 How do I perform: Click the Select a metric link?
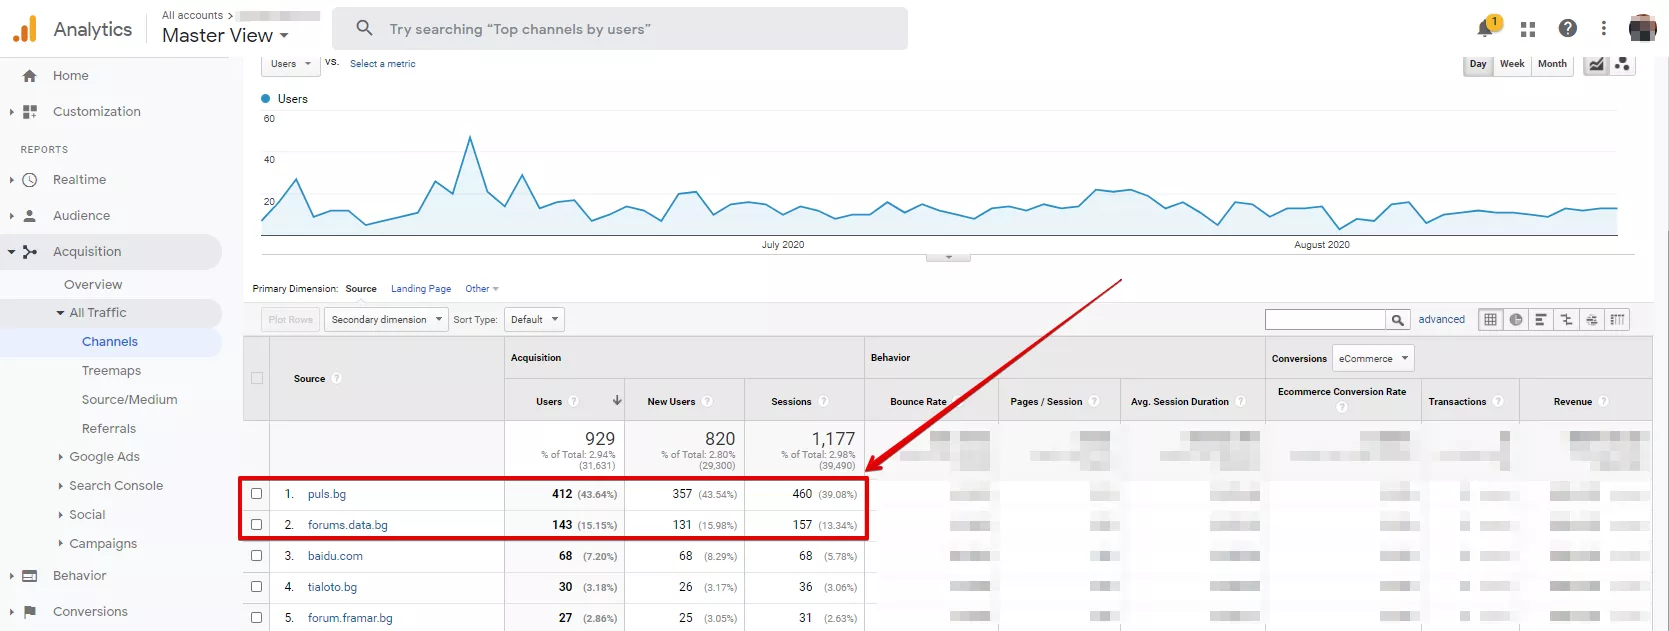[x=382, y=64]
